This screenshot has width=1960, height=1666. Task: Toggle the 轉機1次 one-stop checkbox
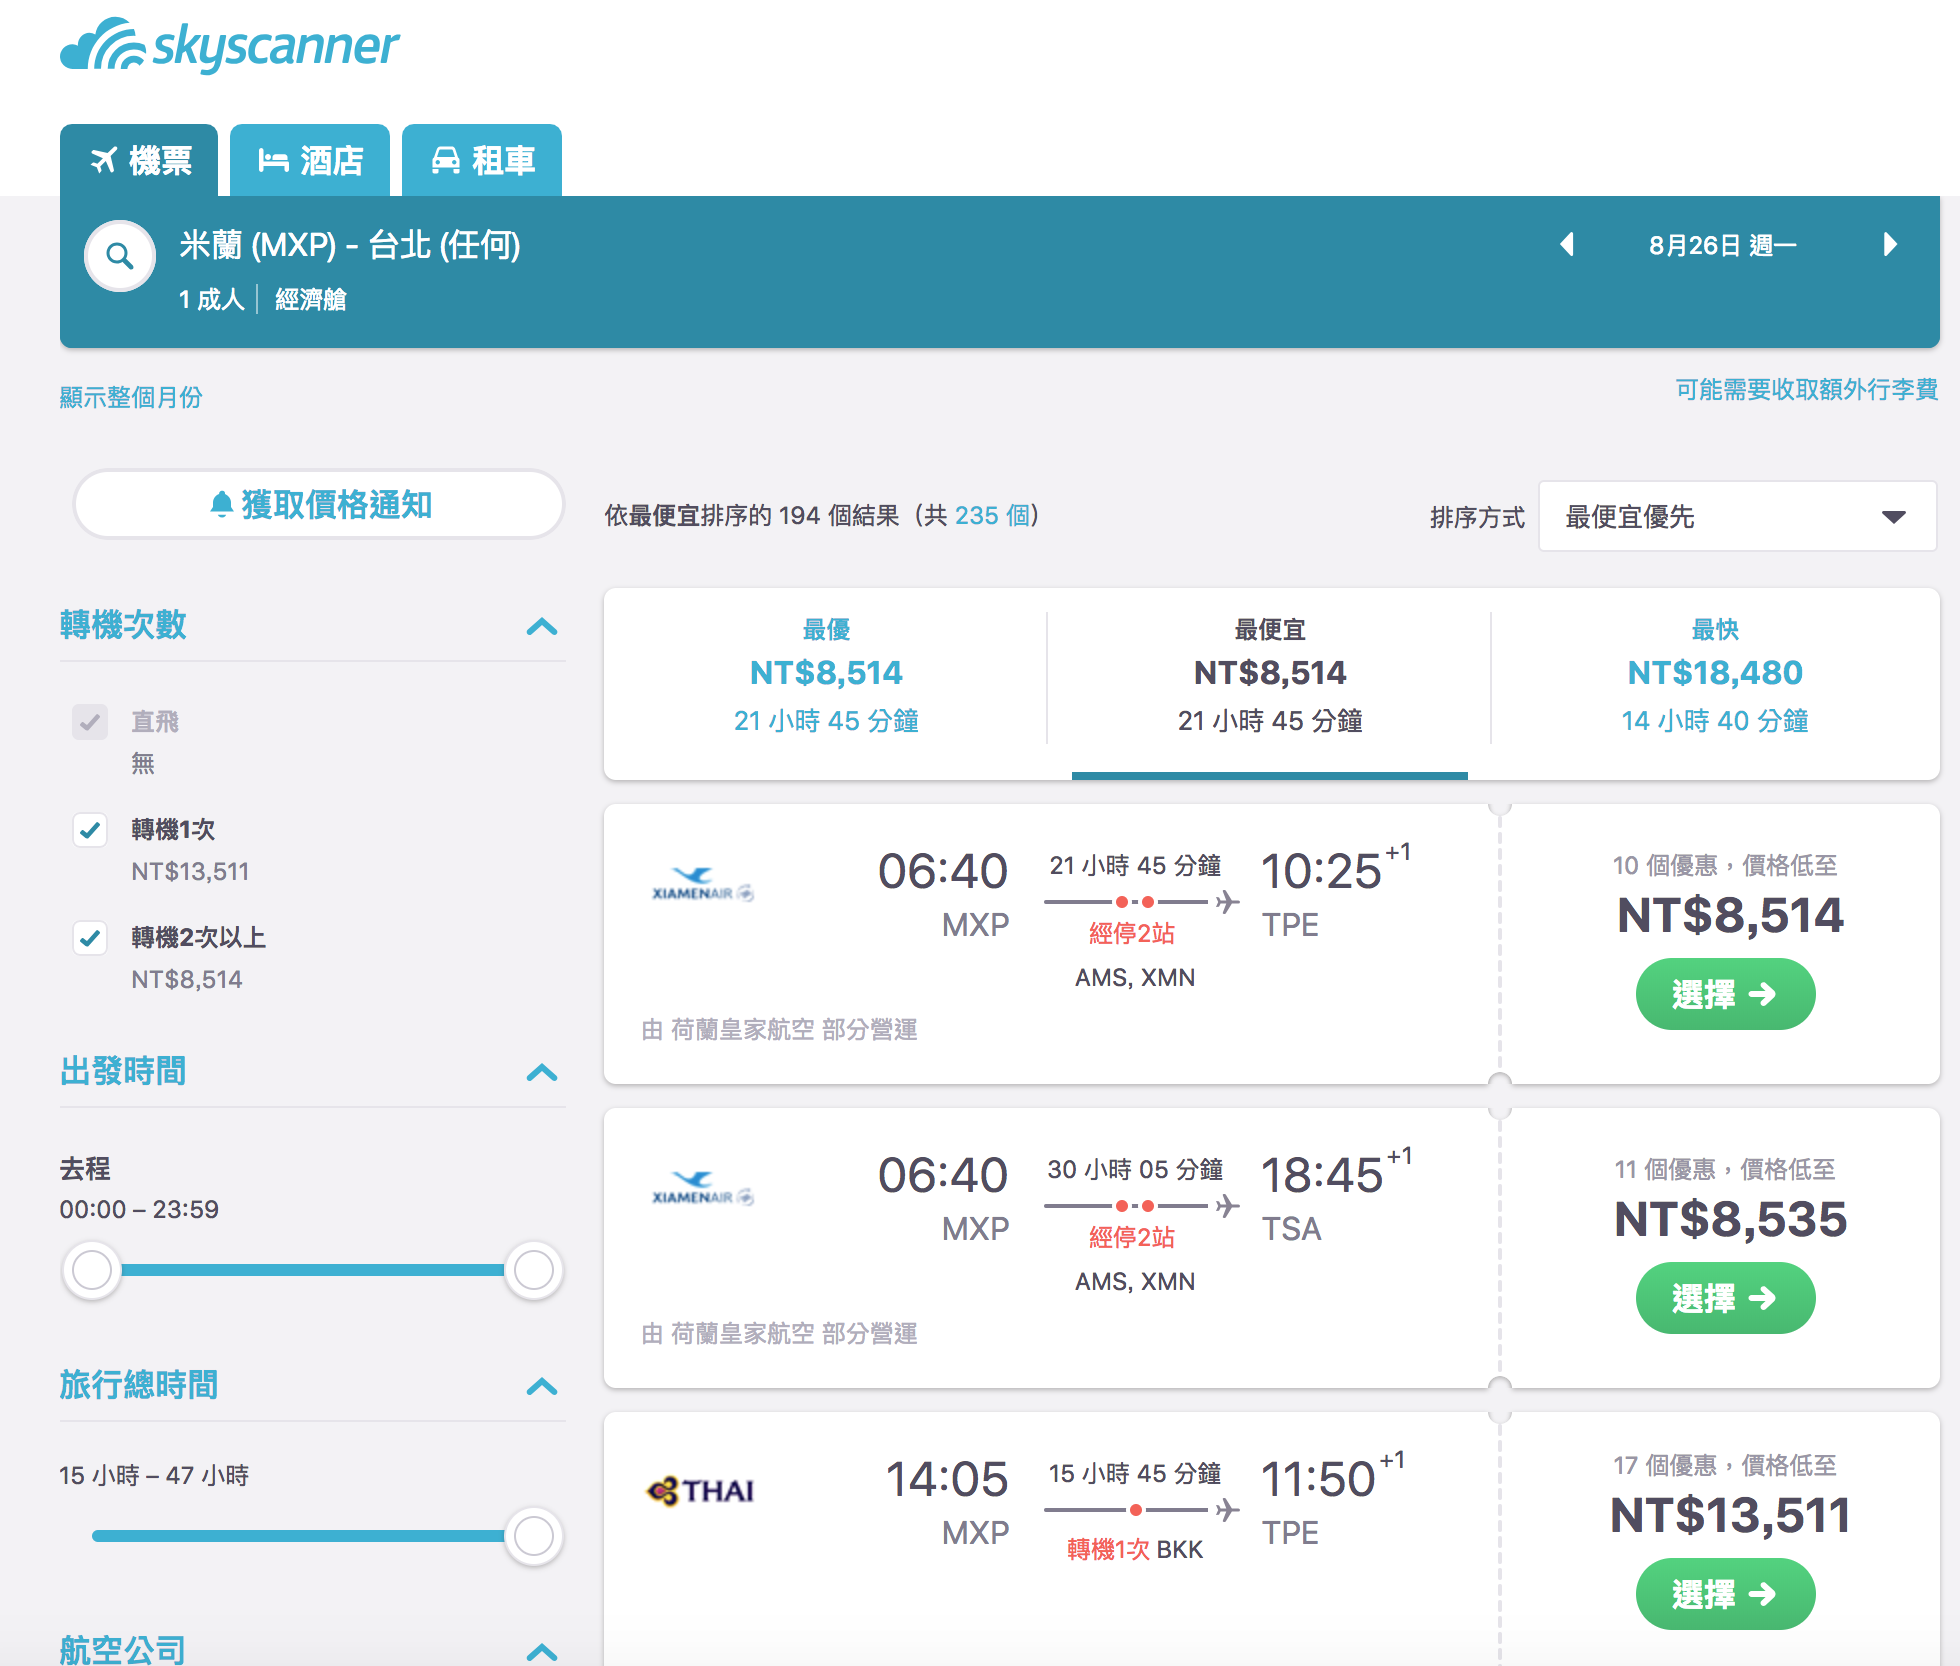click(x=90, y=830)
